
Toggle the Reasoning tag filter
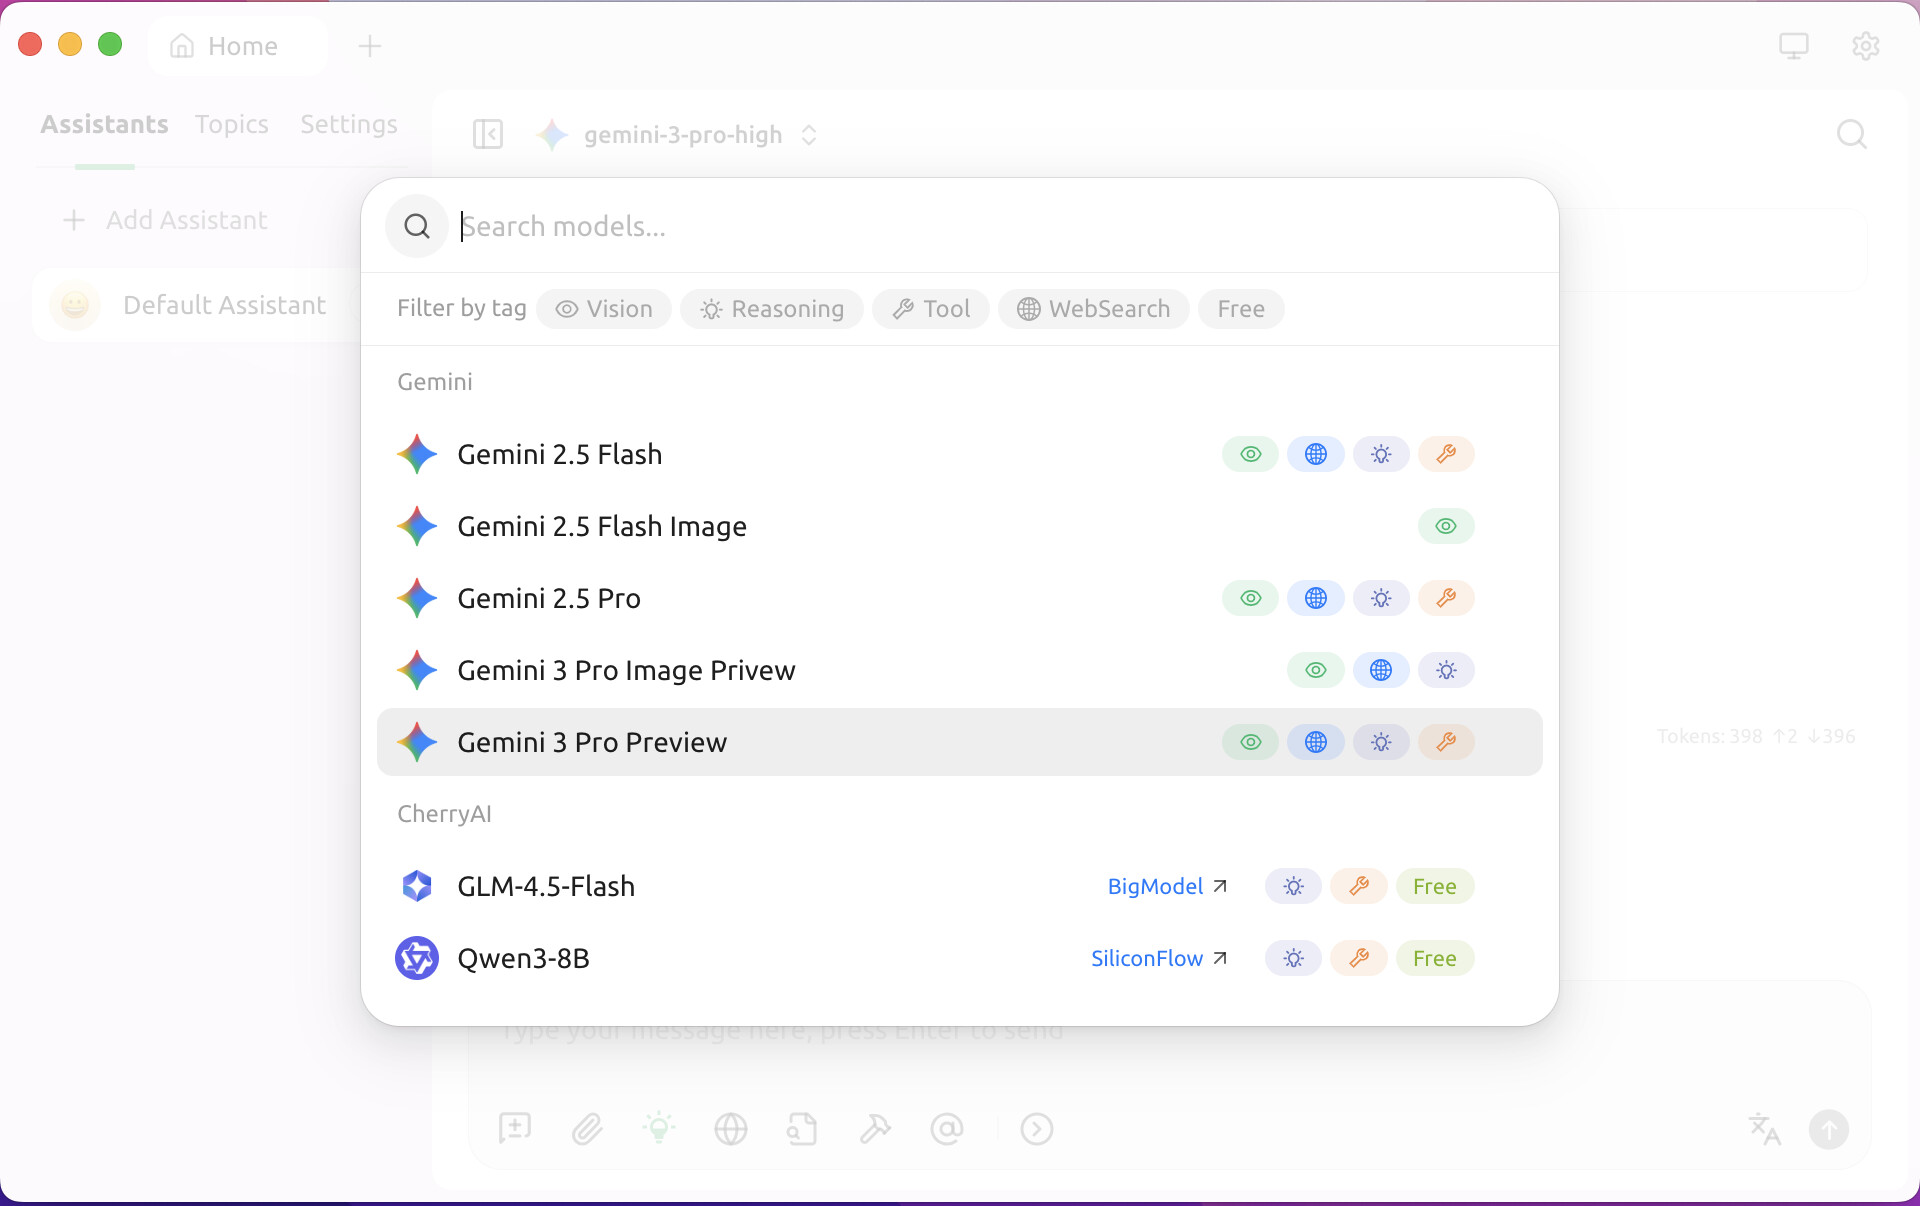click(772, 309)
